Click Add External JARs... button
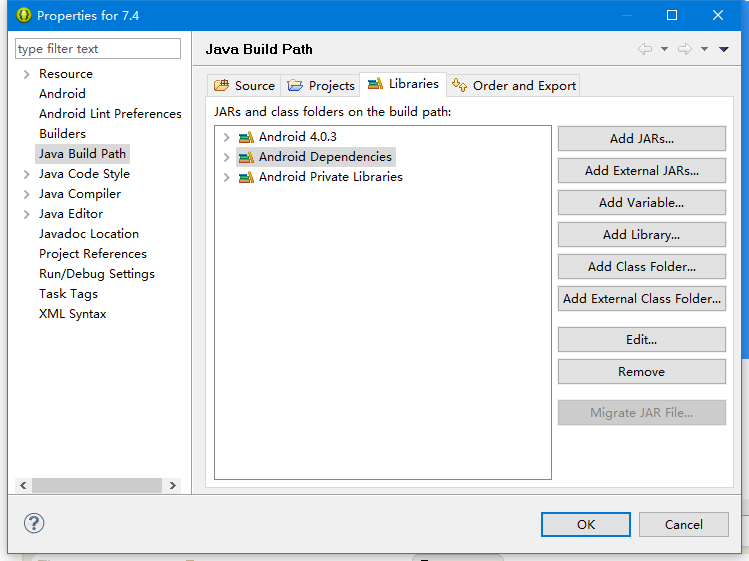The height and width of the screenshot is (561, 749). [x=642, y=171]
